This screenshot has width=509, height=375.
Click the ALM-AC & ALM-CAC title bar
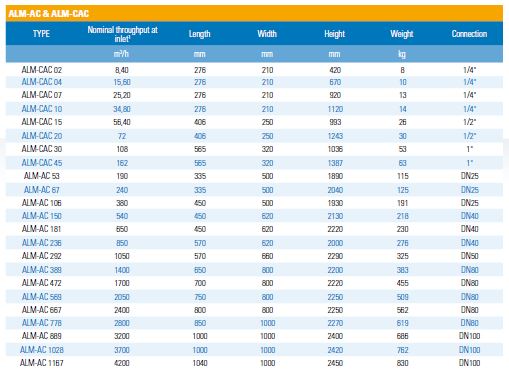click(254, 13)
